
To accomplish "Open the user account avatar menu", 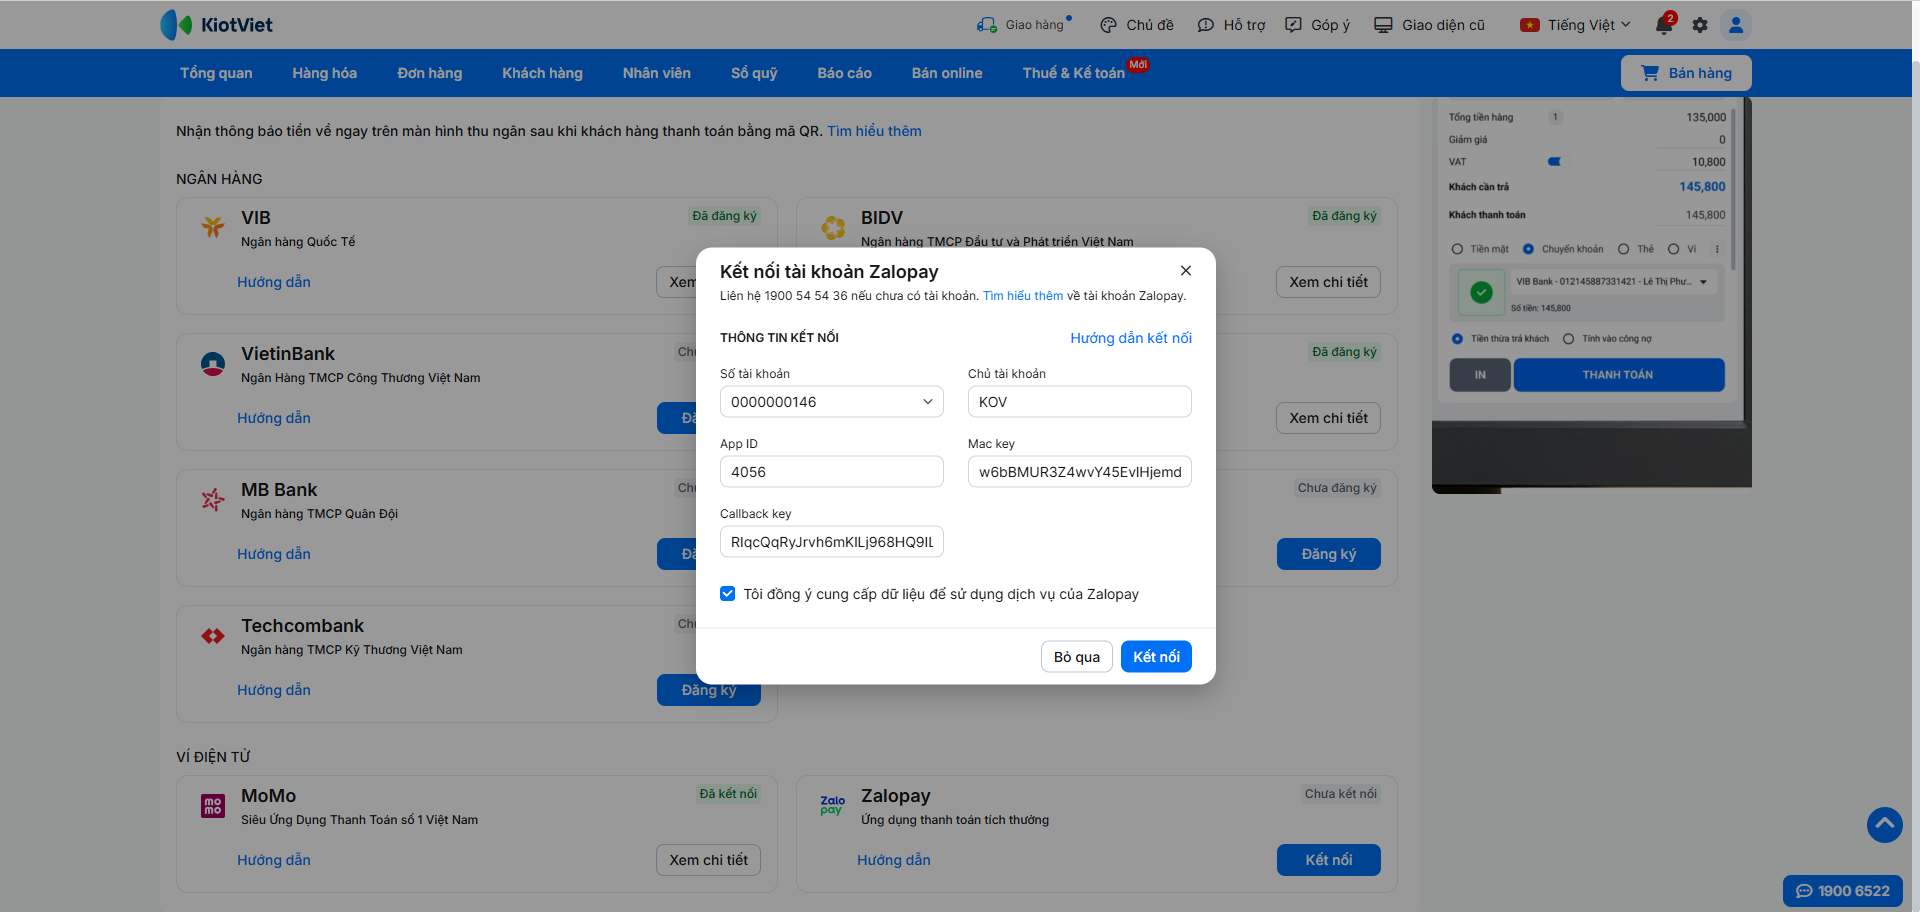I will (1736, 25).
